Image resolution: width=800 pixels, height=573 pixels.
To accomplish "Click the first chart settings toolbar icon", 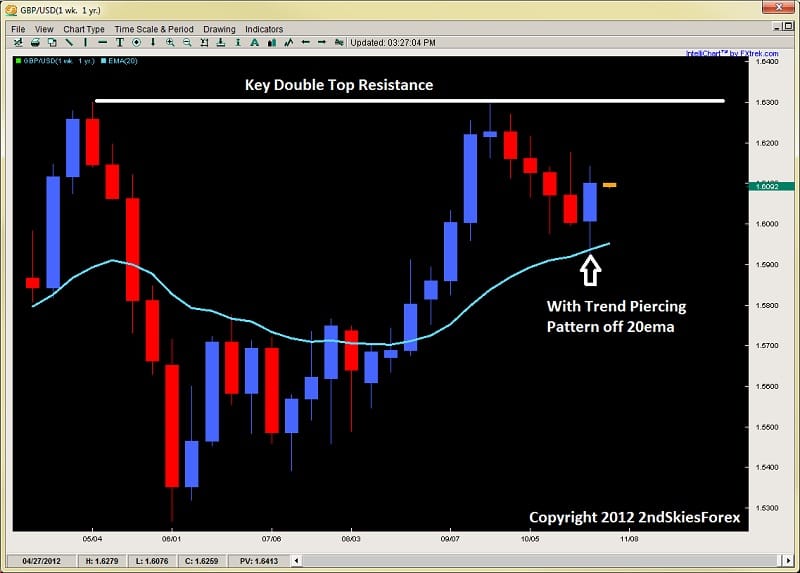I will 18,43.
